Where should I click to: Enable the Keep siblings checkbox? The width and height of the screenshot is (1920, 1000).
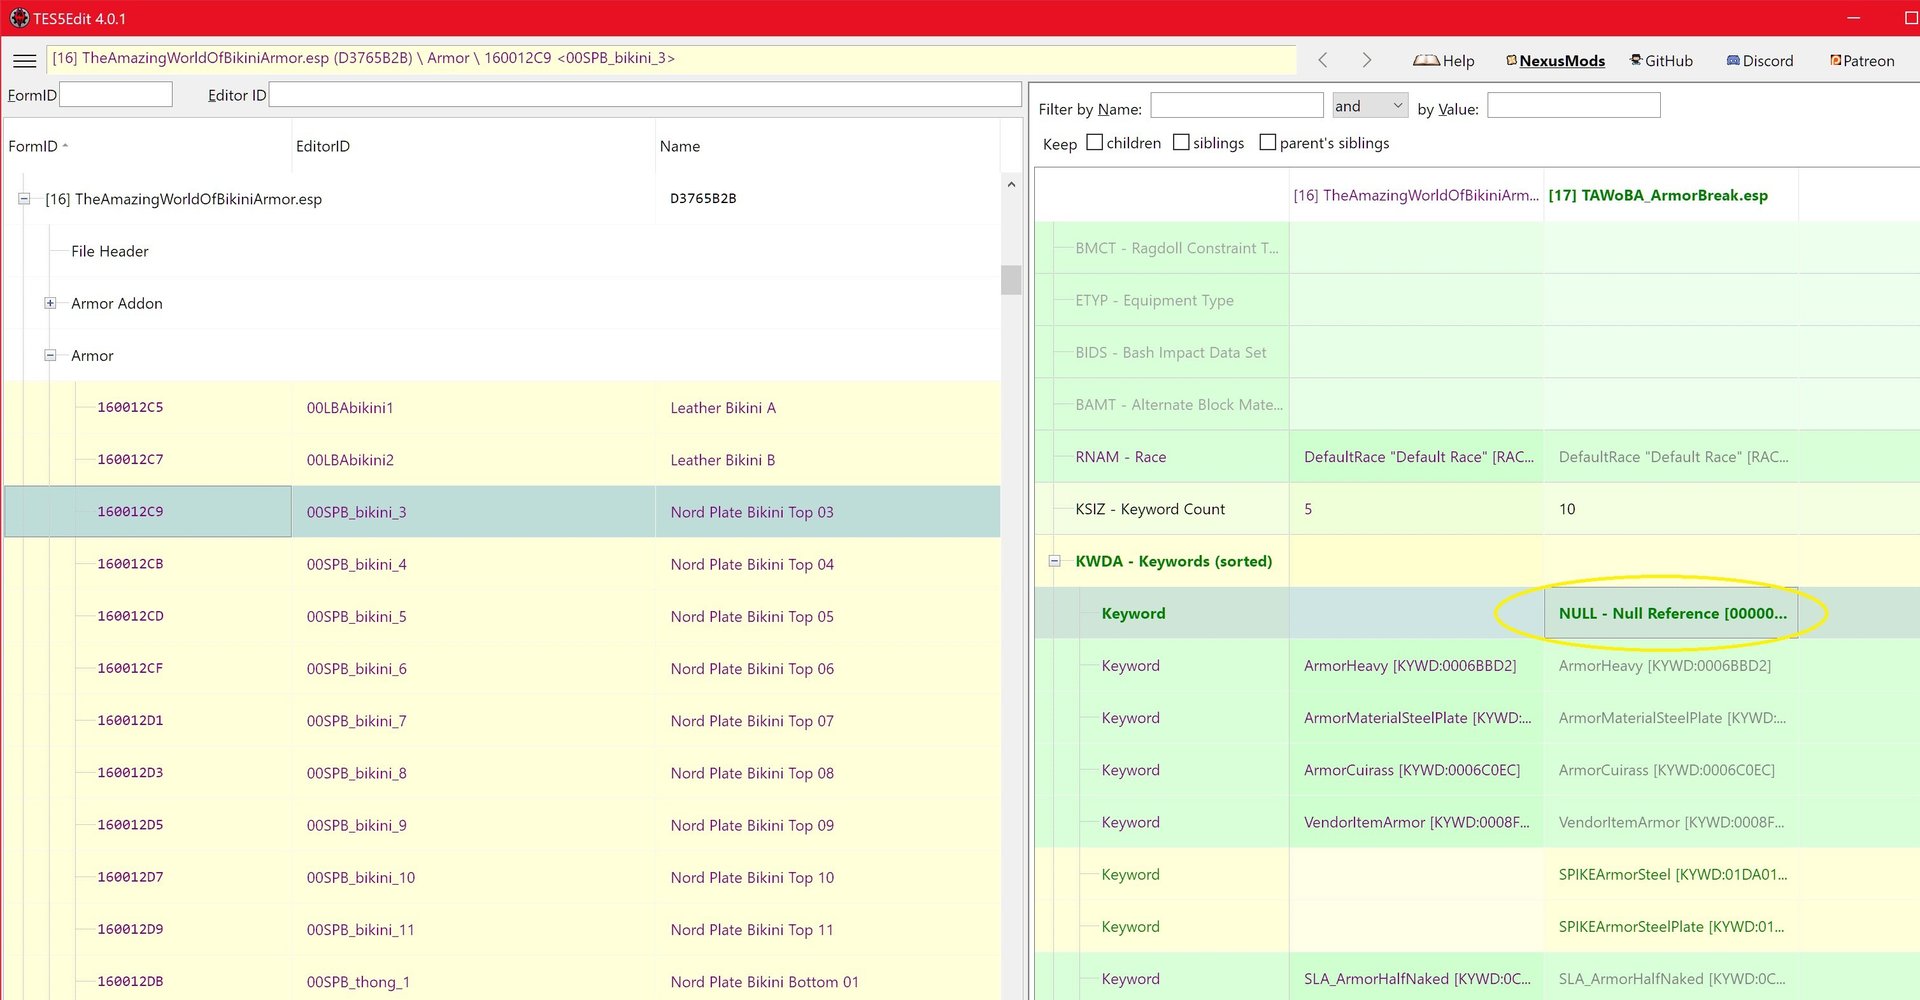click(x=1181, y=142)
